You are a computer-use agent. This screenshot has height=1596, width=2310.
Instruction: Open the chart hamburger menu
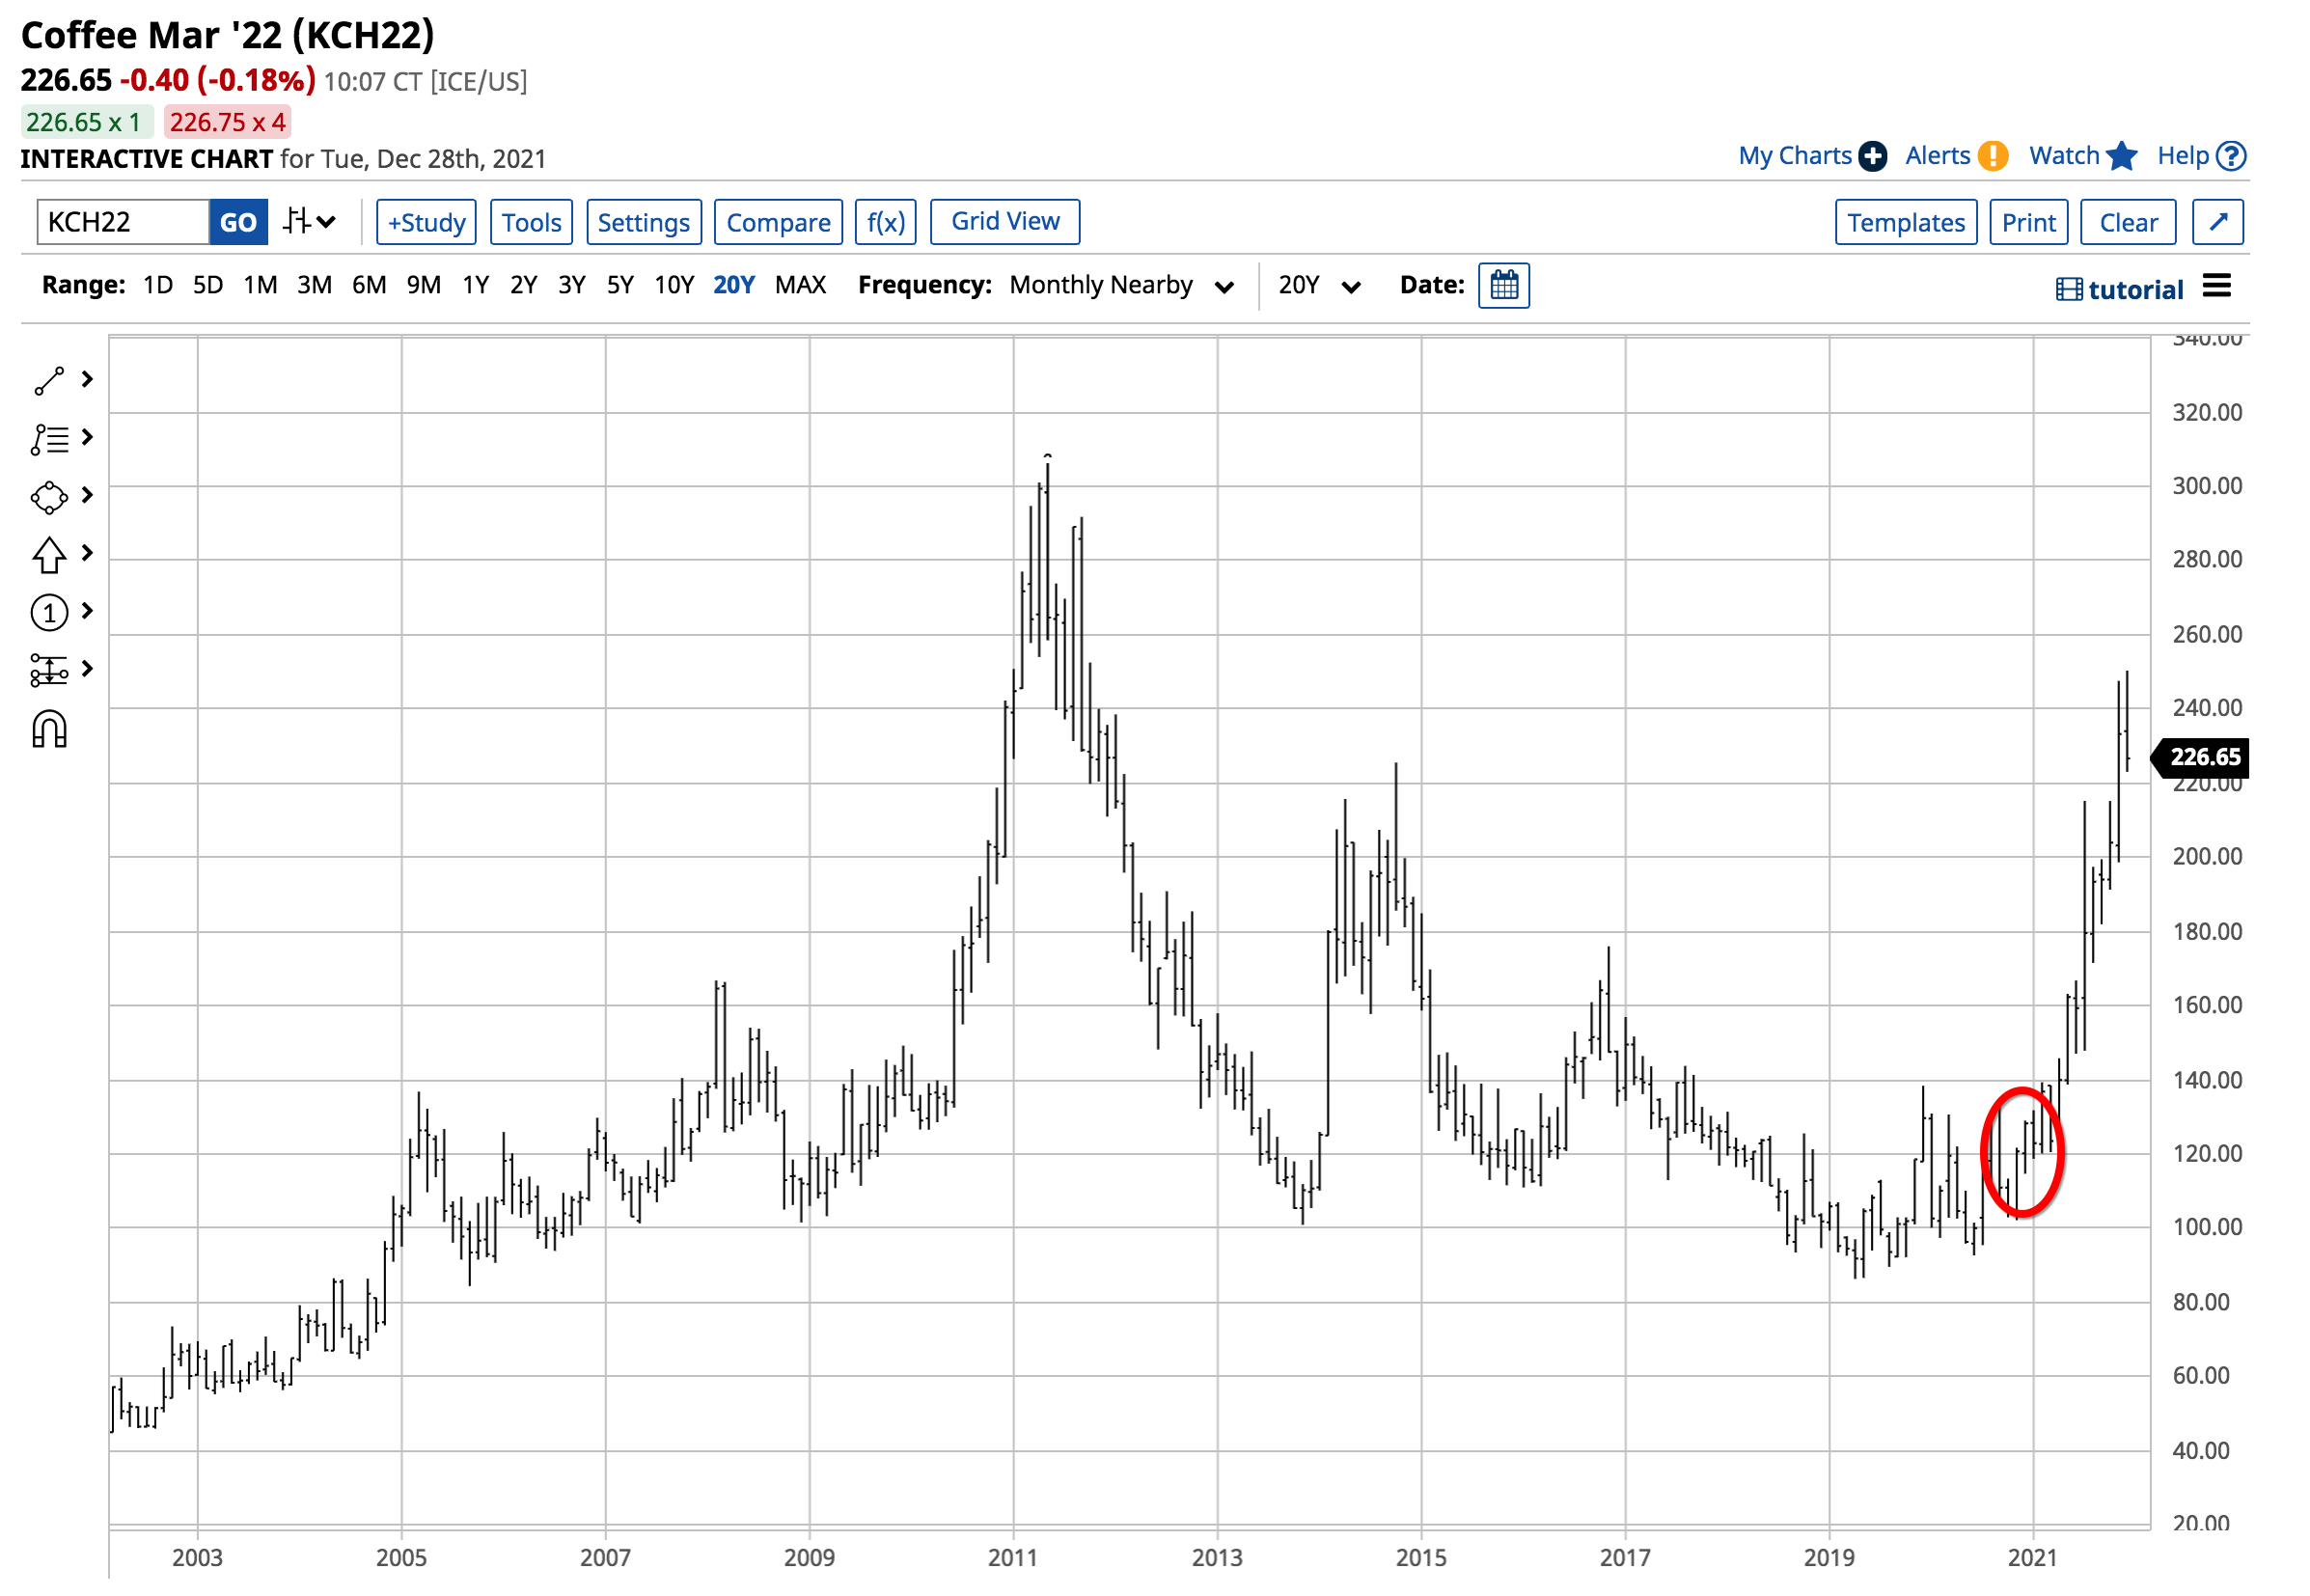pyautogui.click(x=2217, y=286)
